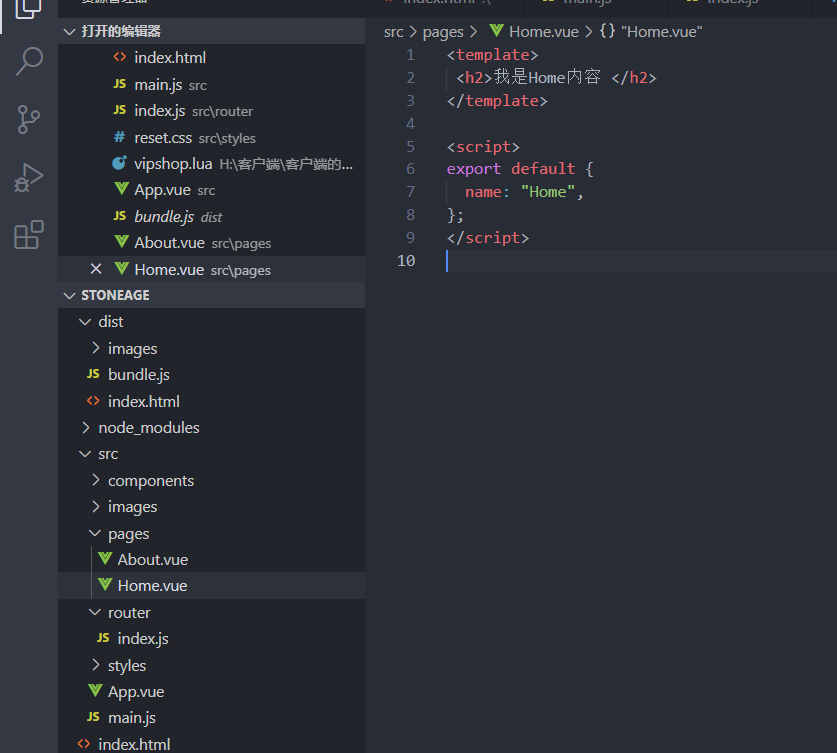The width and height of the screenshot is (837, 753).
Task: Open index.html in dist folder
Action: coord(211,401)
